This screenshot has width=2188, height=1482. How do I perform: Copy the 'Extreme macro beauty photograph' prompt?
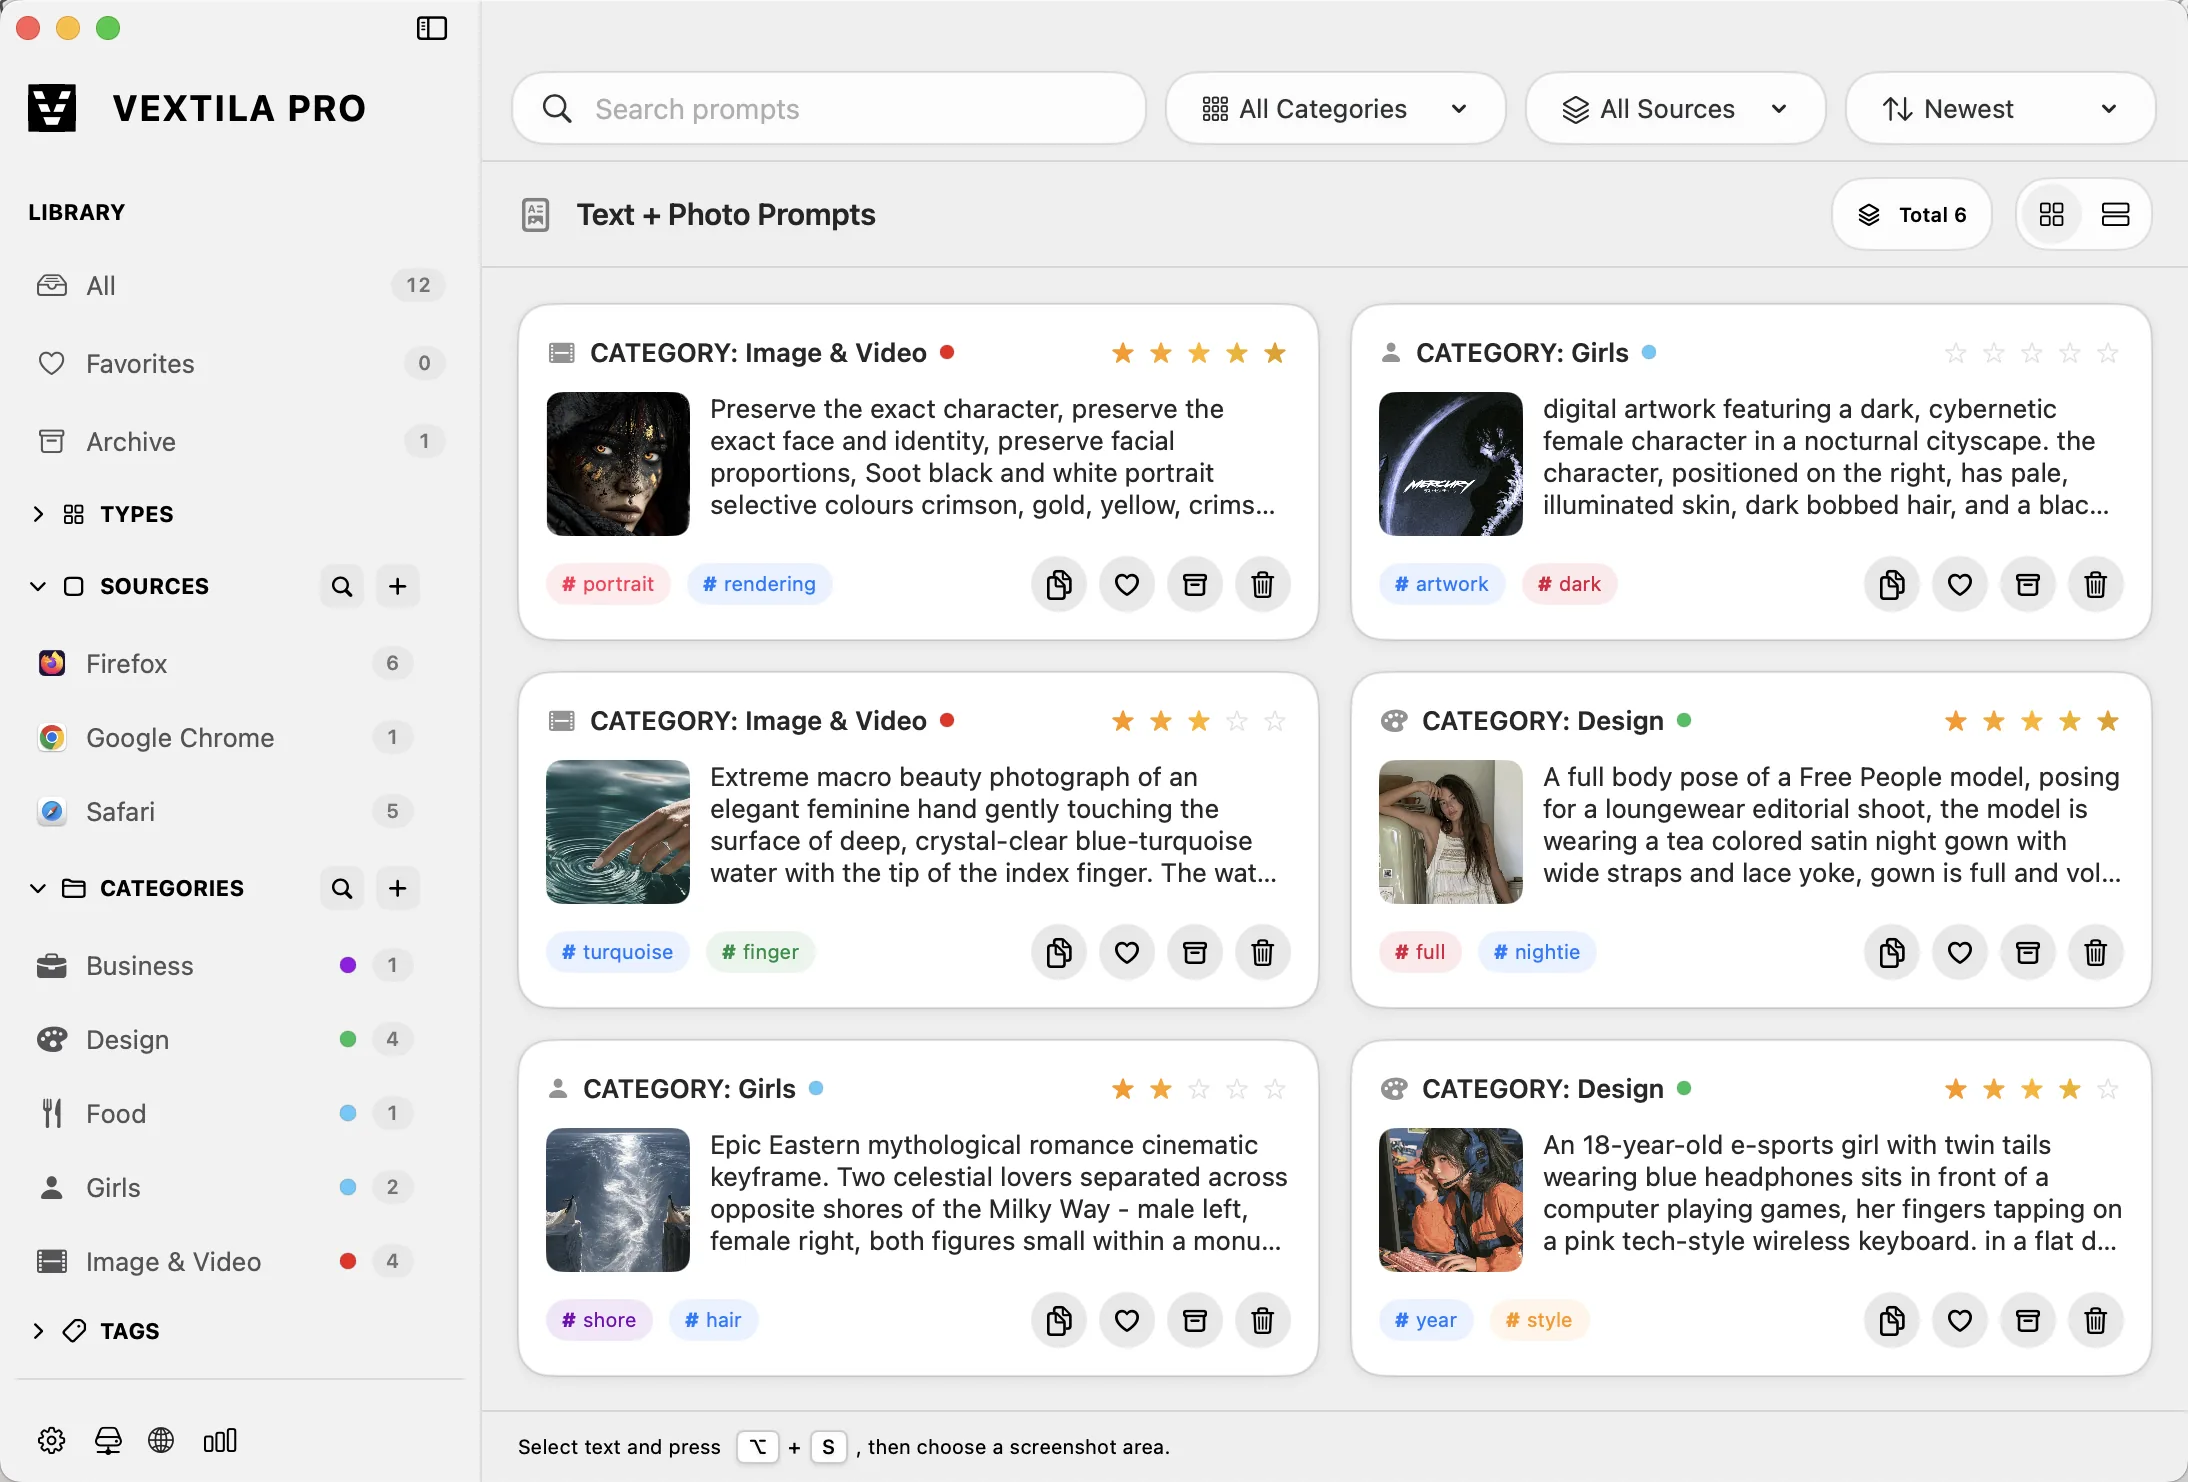click(x=1059, y=952)
